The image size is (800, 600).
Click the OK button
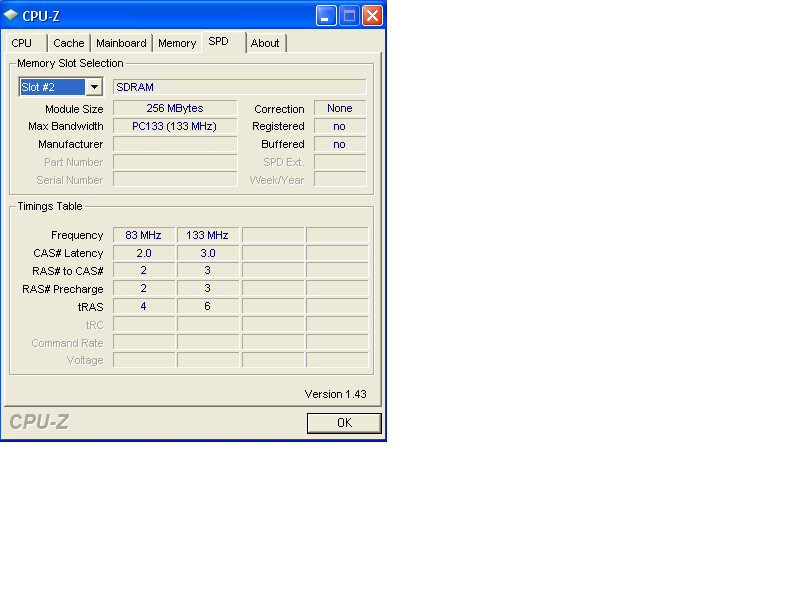click(x=344, y=423)
